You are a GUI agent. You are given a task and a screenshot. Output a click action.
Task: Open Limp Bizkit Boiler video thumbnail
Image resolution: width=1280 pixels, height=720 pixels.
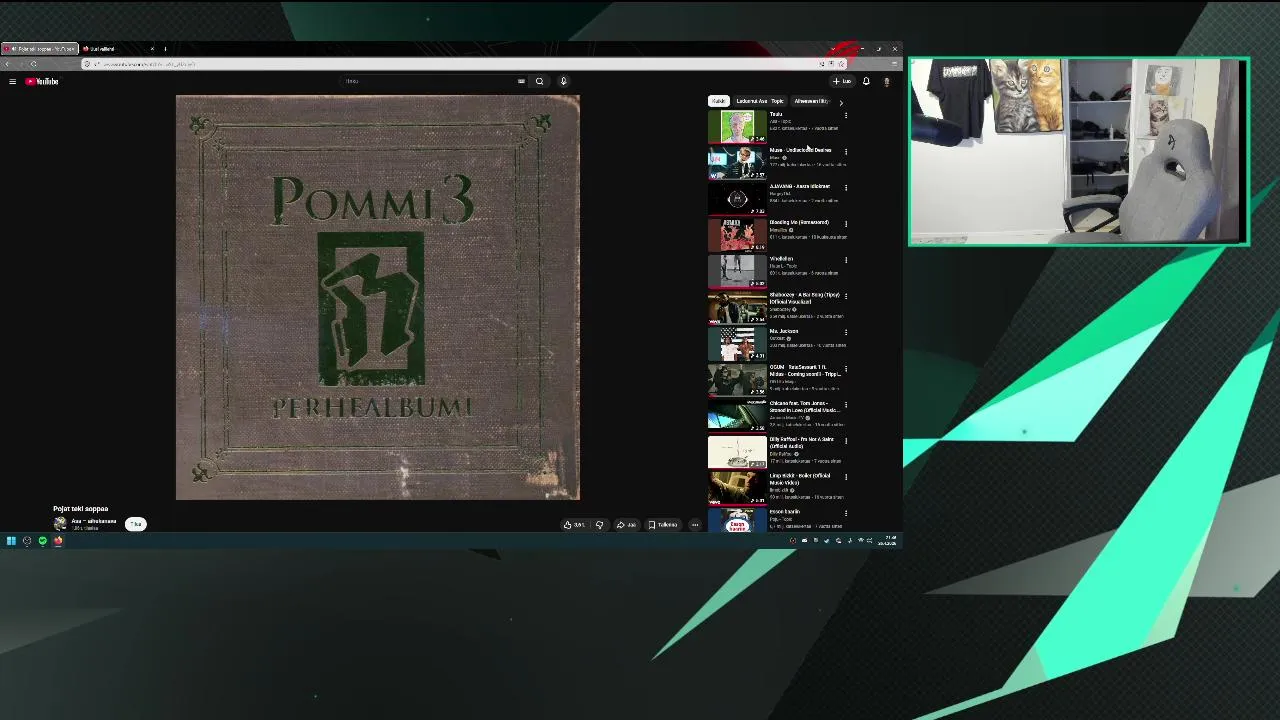(x=737, y=488)
